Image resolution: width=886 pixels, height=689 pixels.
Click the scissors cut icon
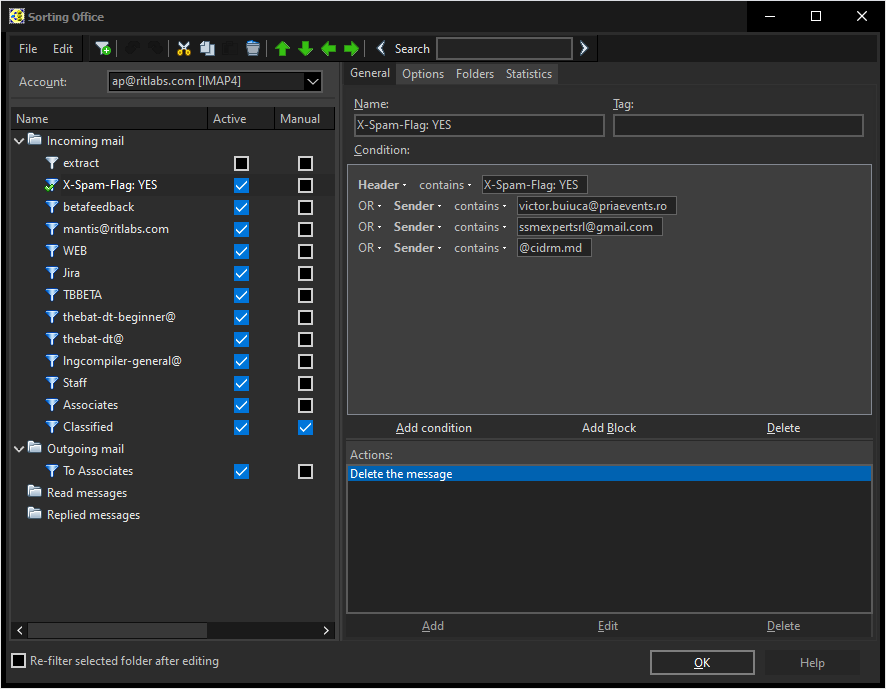(184, 49)
